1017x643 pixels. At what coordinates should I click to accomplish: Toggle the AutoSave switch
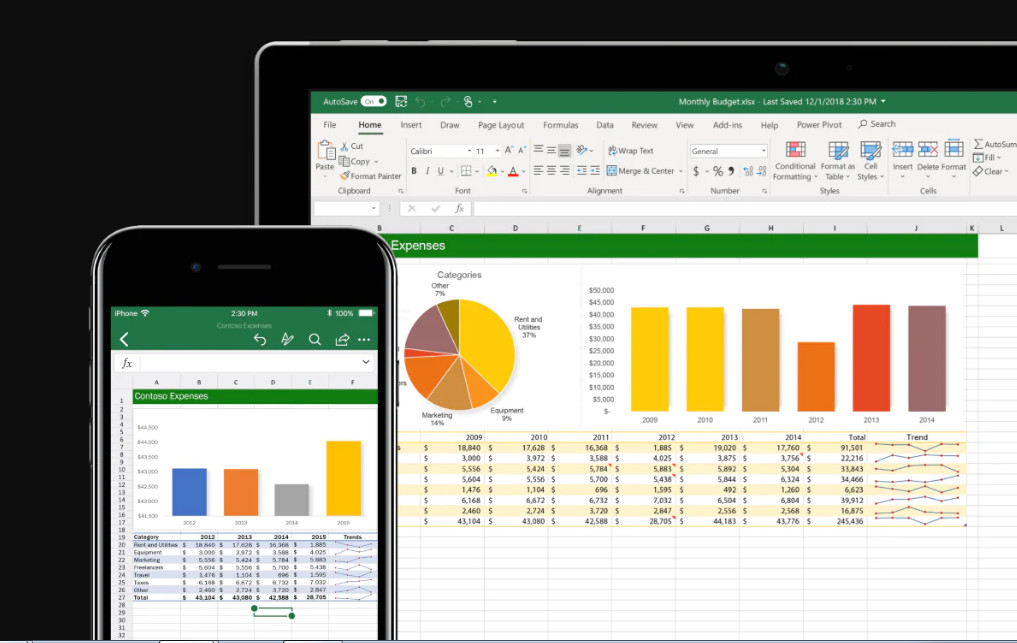tap(374, 101)
